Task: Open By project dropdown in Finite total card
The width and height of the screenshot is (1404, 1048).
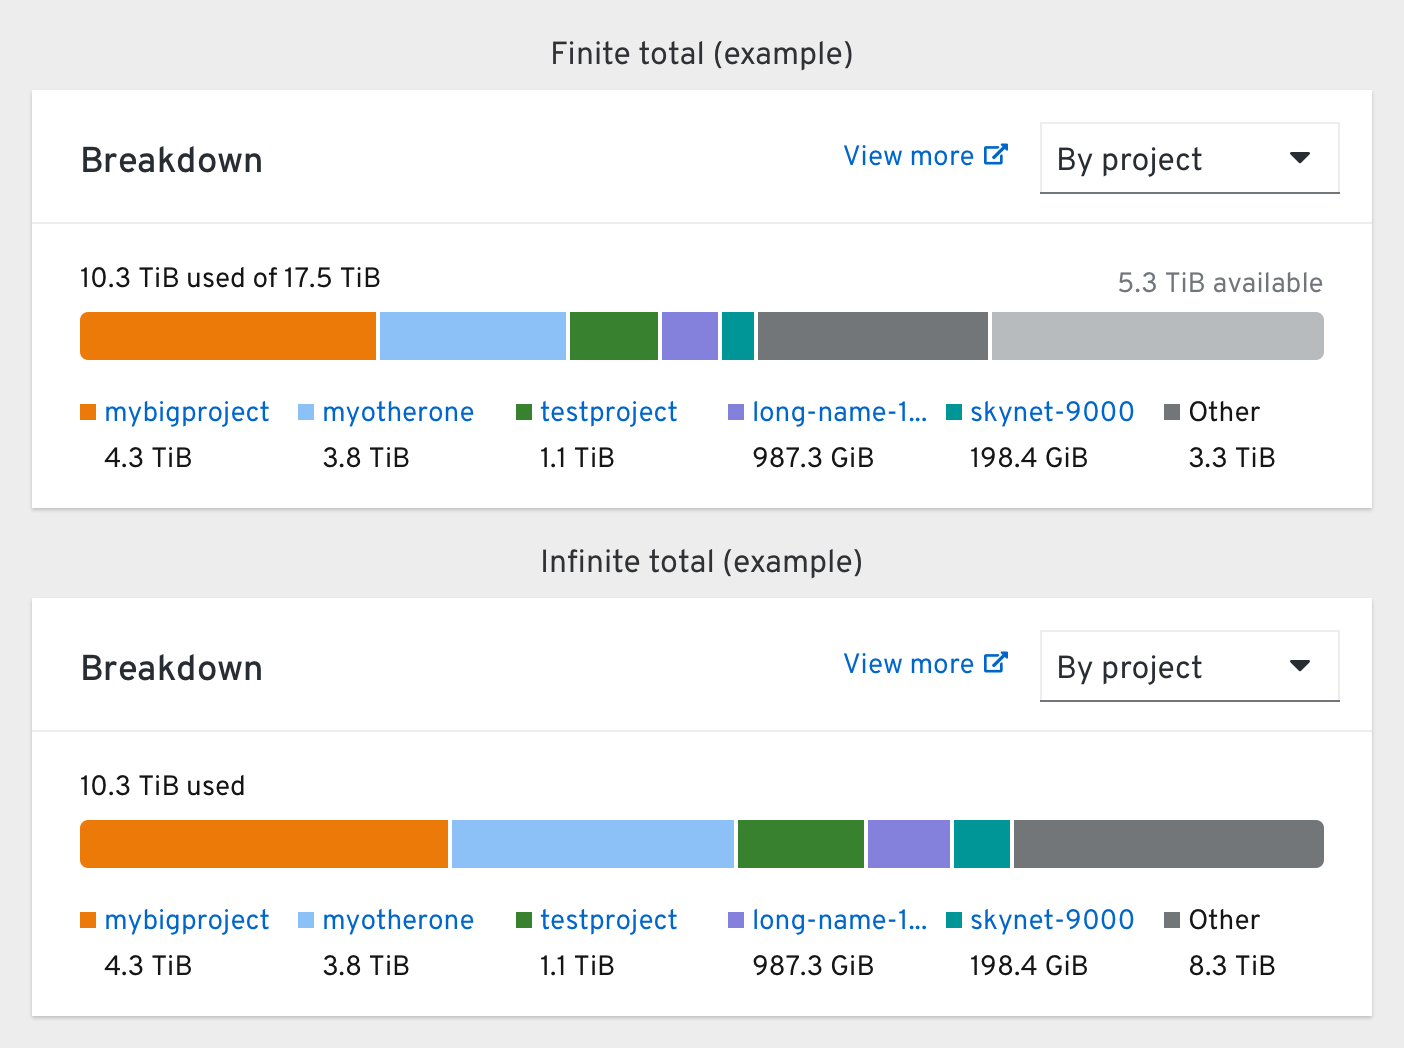Action: [x=1190, y=158]
